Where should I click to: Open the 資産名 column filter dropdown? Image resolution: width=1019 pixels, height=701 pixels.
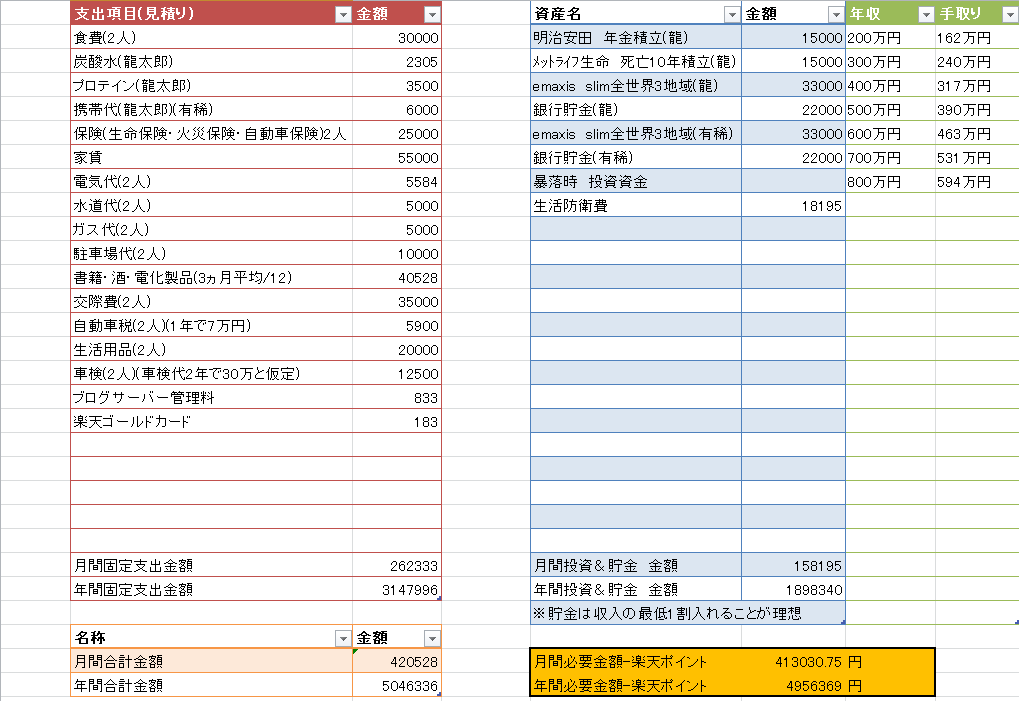(x=732, y=14)
